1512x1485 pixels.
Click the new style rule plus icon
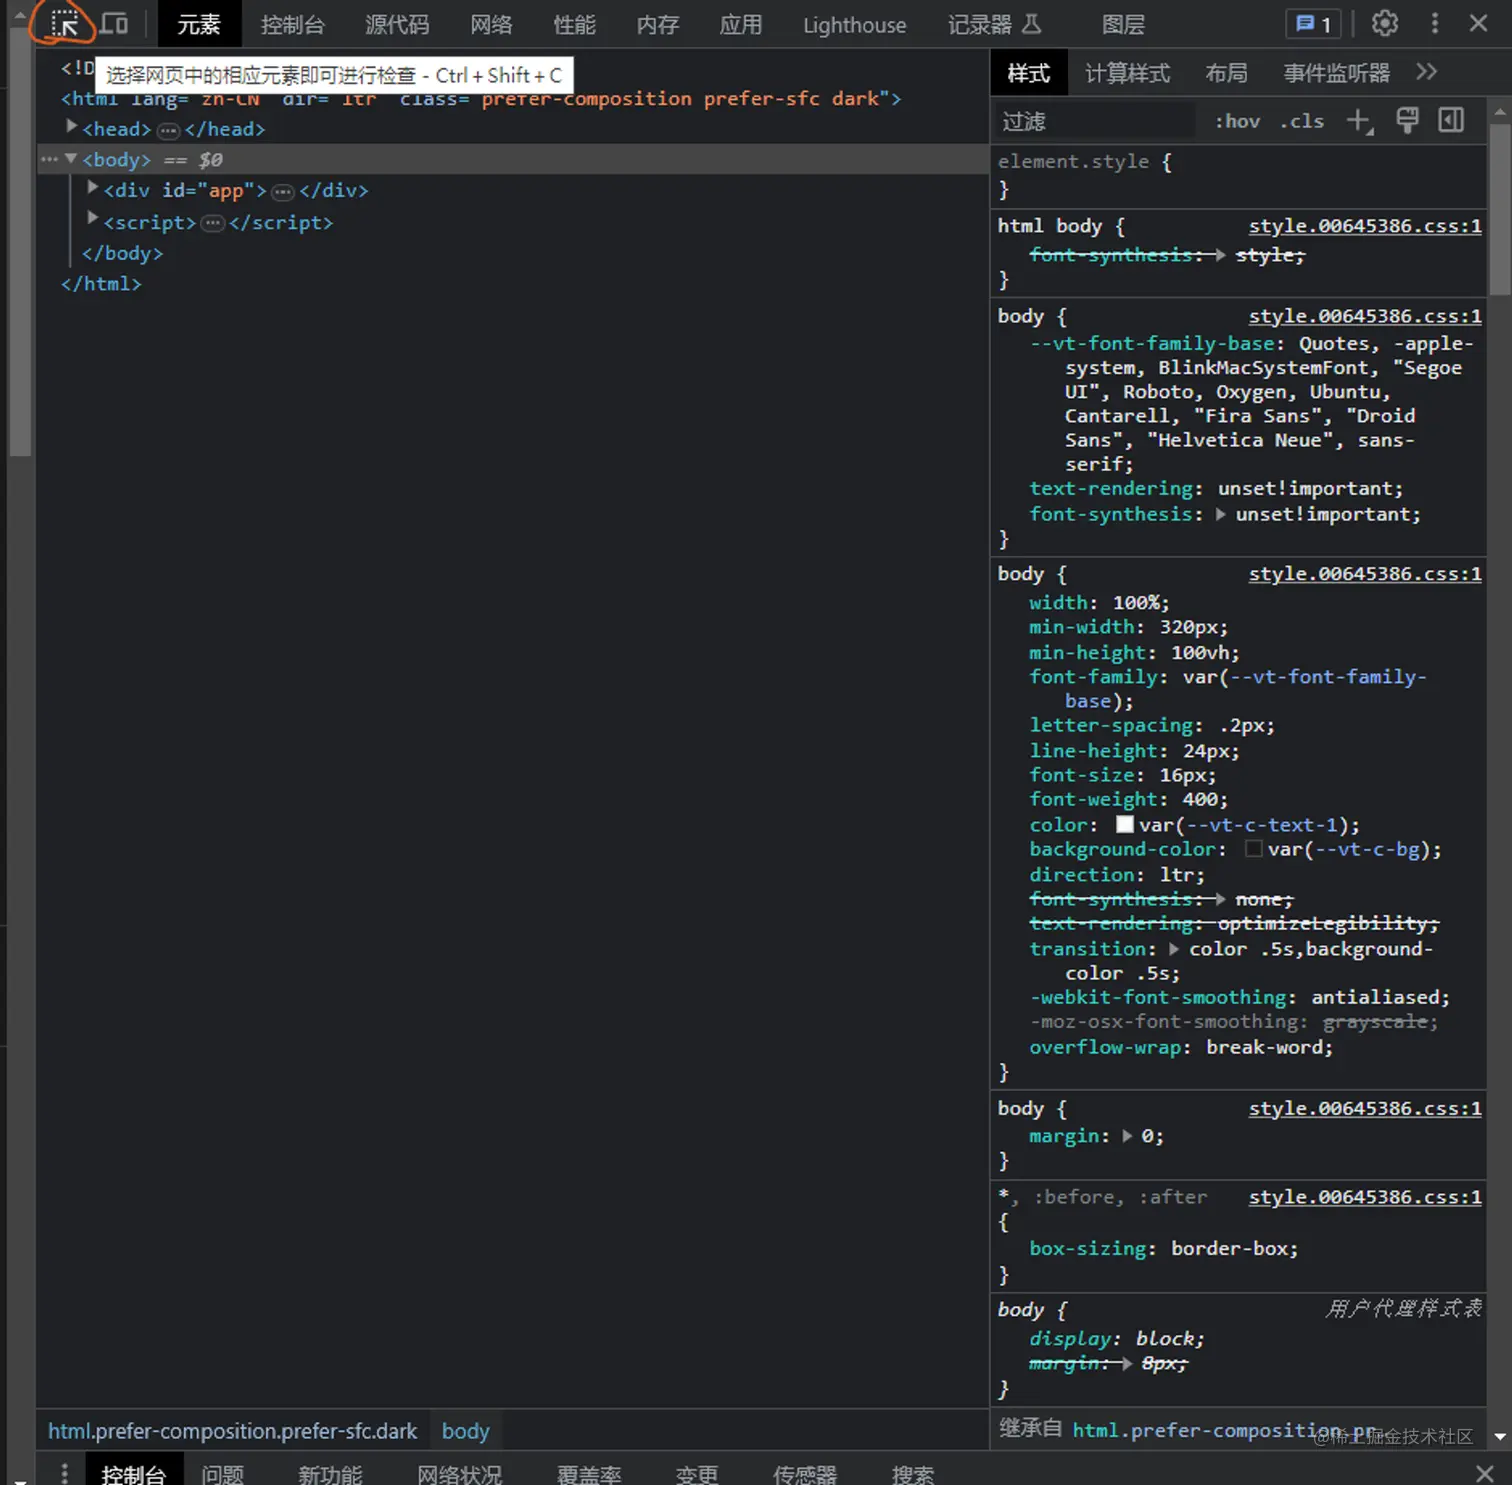tap(1359, 121)
